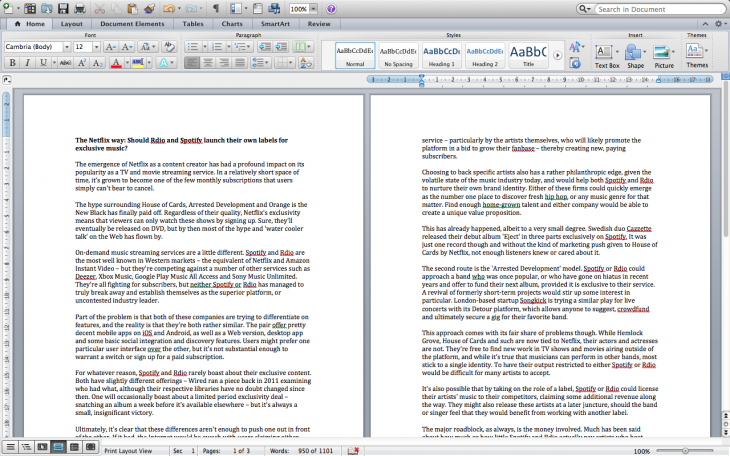Open the zoom percentage dropdown
730x456 pixels.
point(313,9)
